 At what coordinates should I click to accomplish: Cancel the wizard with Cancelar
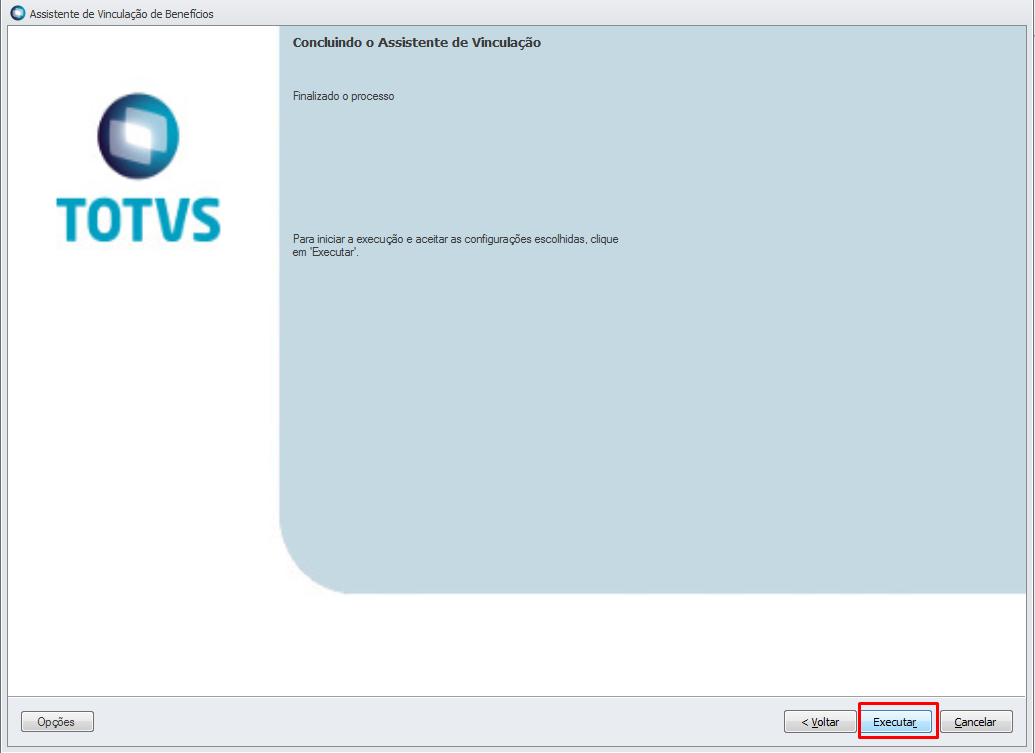pyautogui.click(x=976, y=721)
